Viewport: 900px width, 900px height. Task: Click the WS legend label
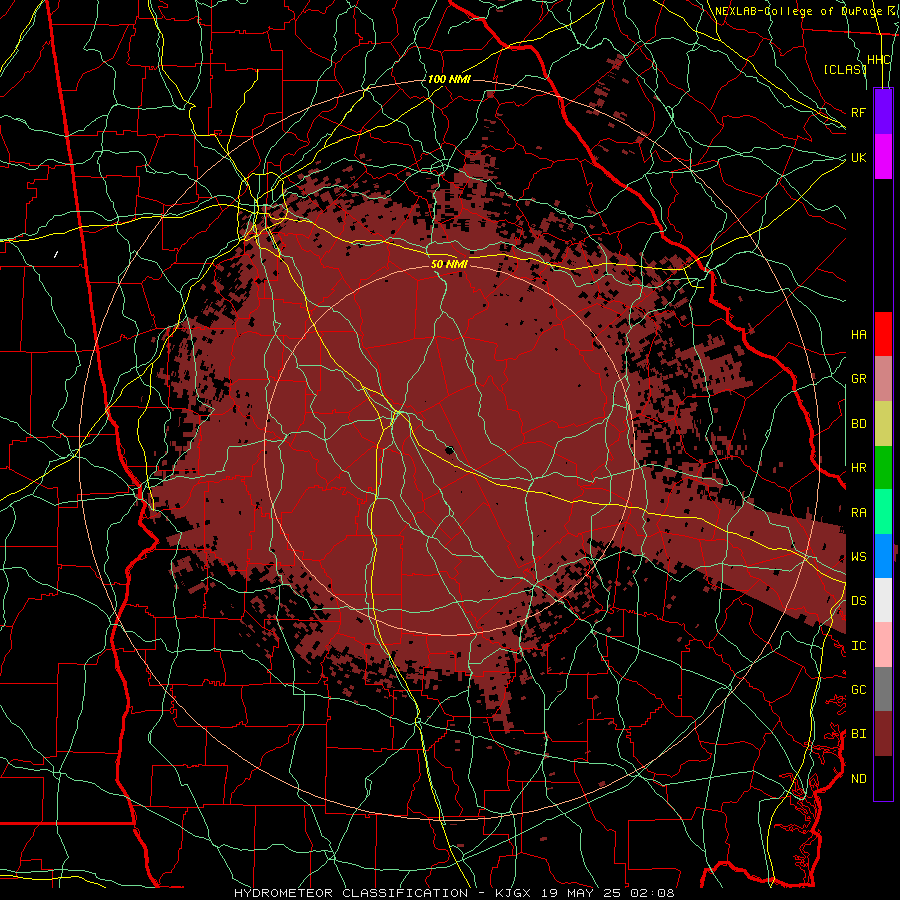(858, 556)
